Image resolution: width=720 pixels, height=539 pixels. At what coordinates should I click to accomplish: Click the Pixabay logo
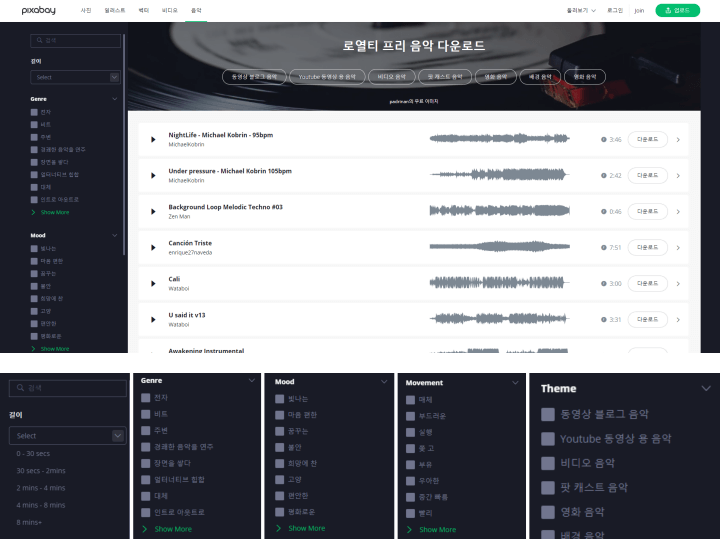point(39,10)
